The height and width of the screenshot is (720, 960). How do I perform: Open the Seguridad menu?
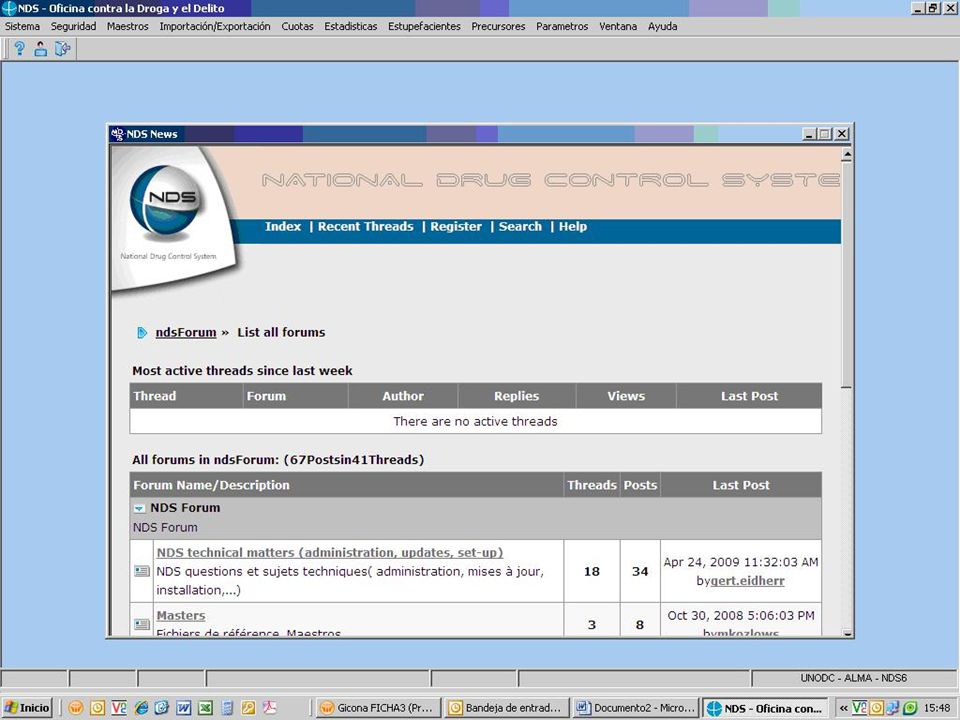point(73,26)
